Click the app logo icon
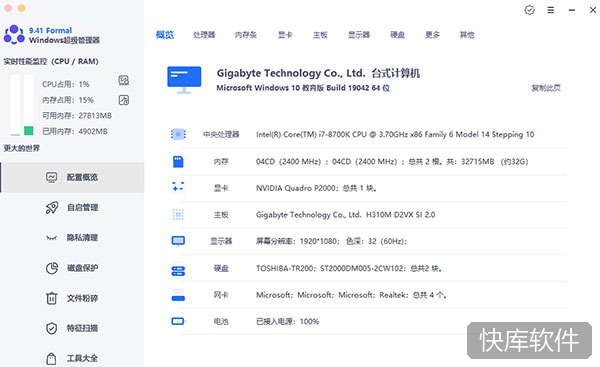The height and width of the screenshot is (367, 600). coord(14,34)
